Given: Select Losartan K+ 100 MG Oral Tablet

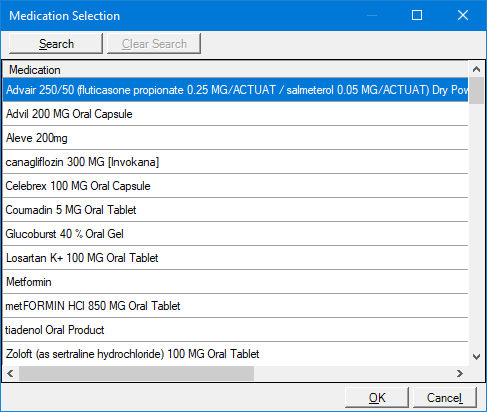Looking at the screenshot, I should click(x=235, y=258).
